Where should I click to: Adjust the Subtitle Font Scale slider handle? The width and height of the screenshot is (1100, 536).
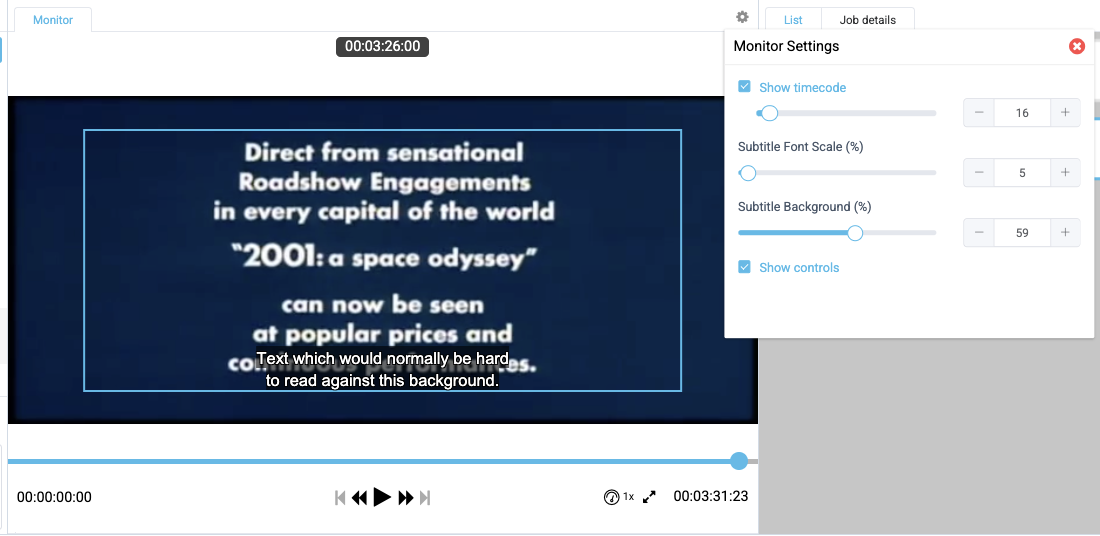(x=748, y=173)
